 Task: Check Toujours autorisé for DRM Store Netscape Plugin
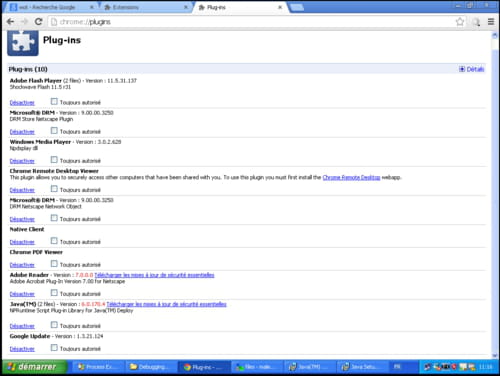54,130
